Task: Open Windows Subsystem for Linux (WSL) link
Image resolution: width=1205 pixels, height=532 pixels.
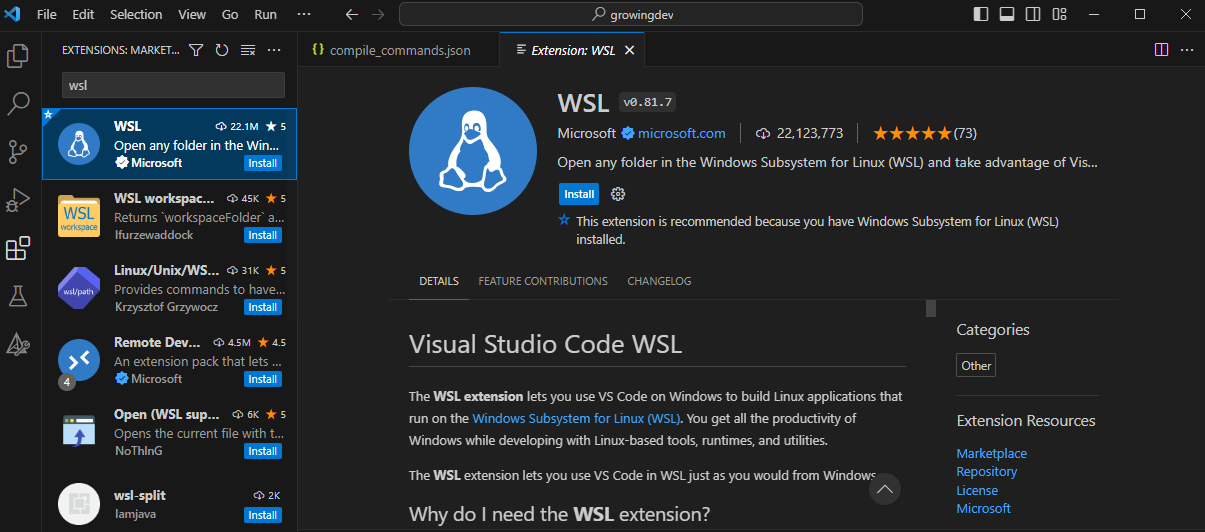Action: (x=576, y=418)
